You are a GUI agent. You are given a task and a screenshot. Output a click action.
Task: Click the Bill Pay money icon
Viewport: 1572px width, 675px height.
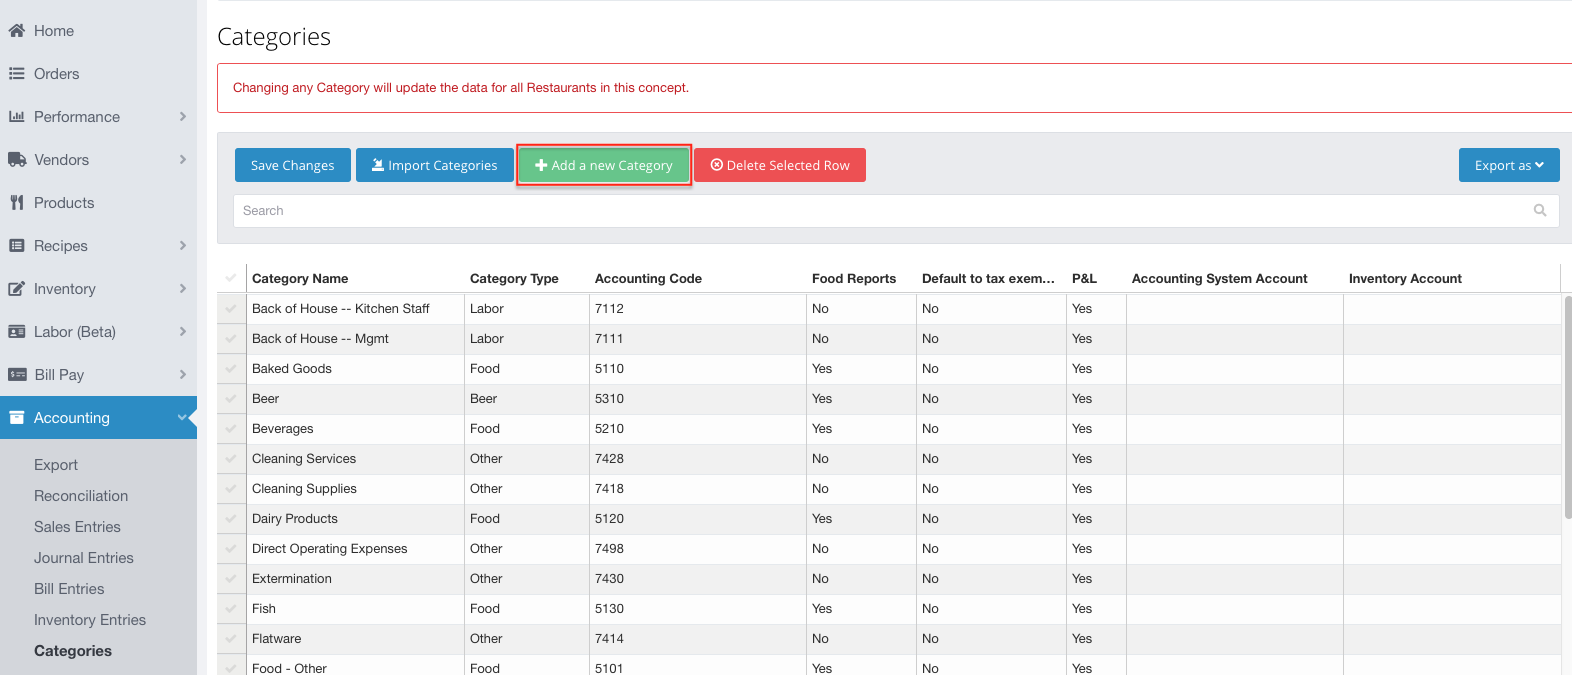coord(17,375)
